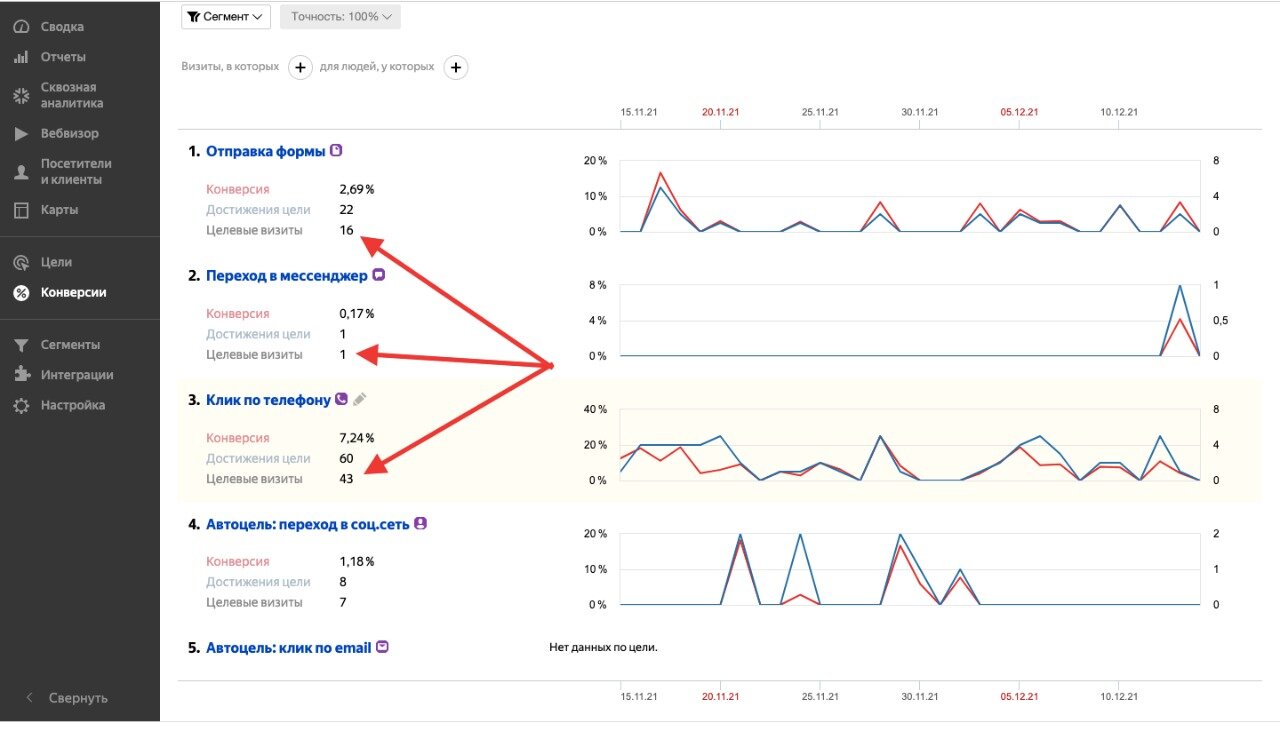Viewport: 1280px width, 731px height.
Task: Open Карты section icon in sidebar
Action: 21,210
